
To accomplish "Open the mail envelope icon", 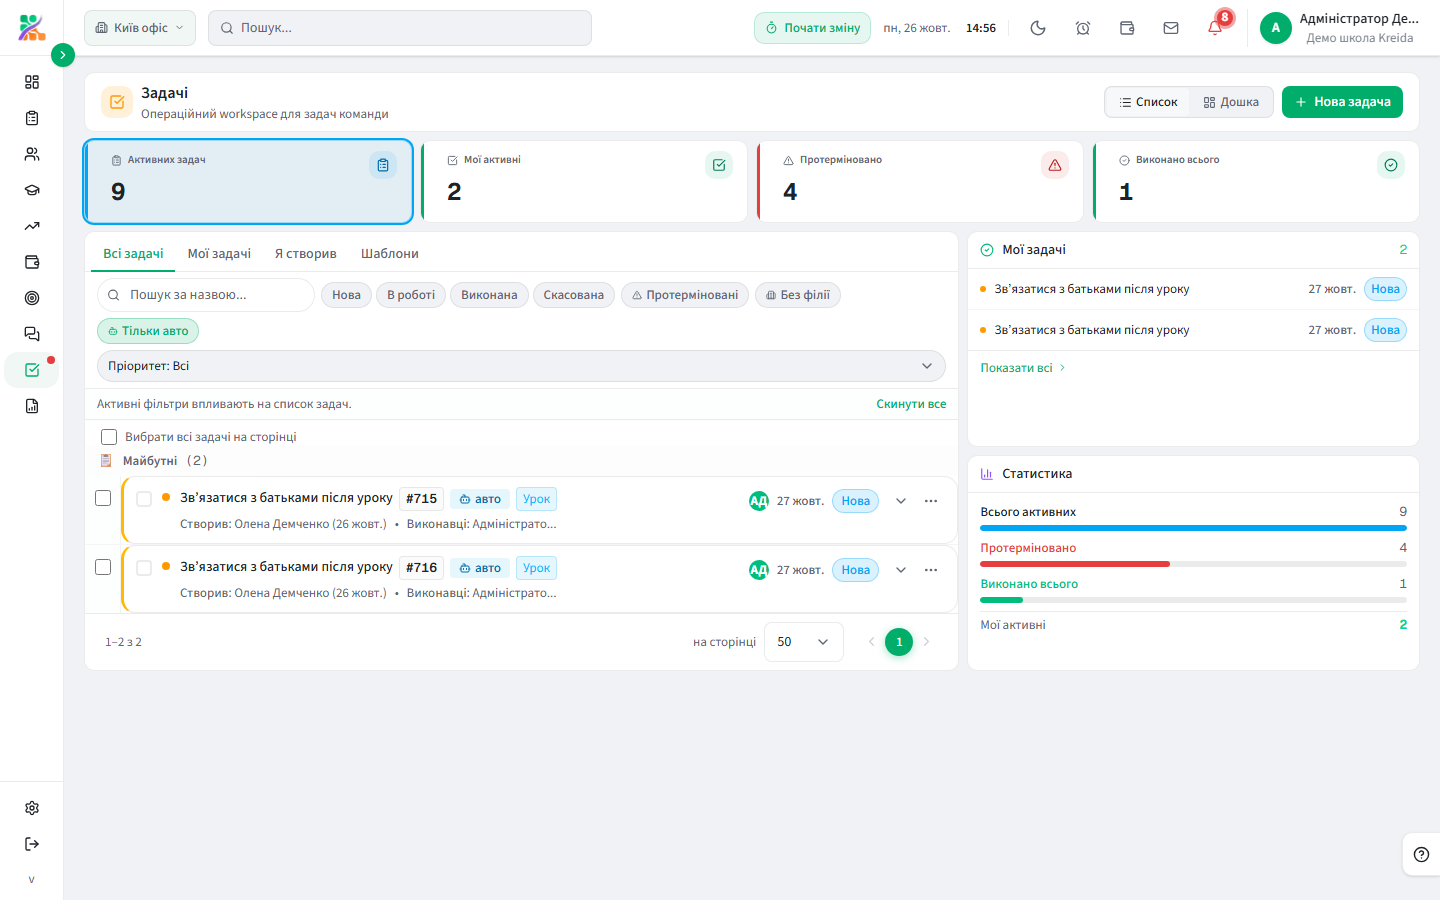I will [x=1171, y=28].
